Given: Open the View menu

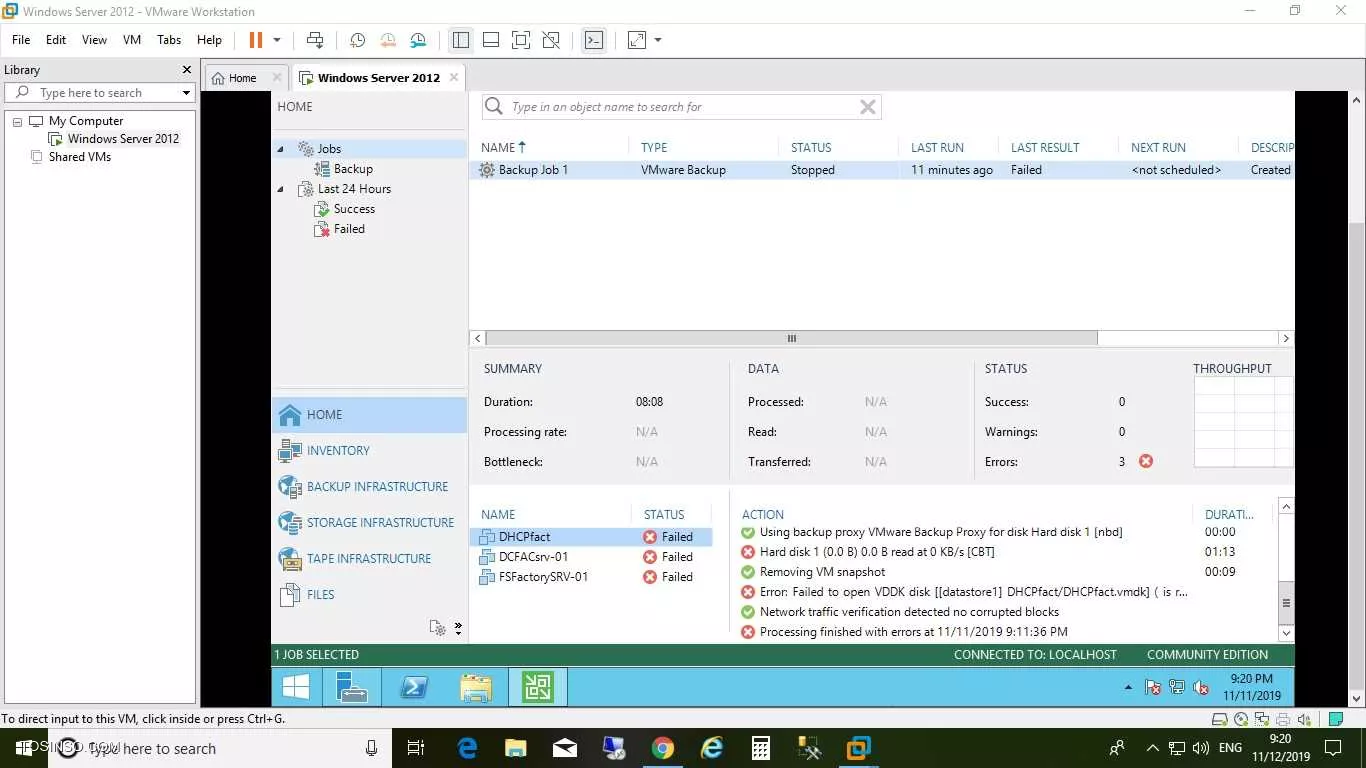Looking at the screenshot, I should pos(94,40).
